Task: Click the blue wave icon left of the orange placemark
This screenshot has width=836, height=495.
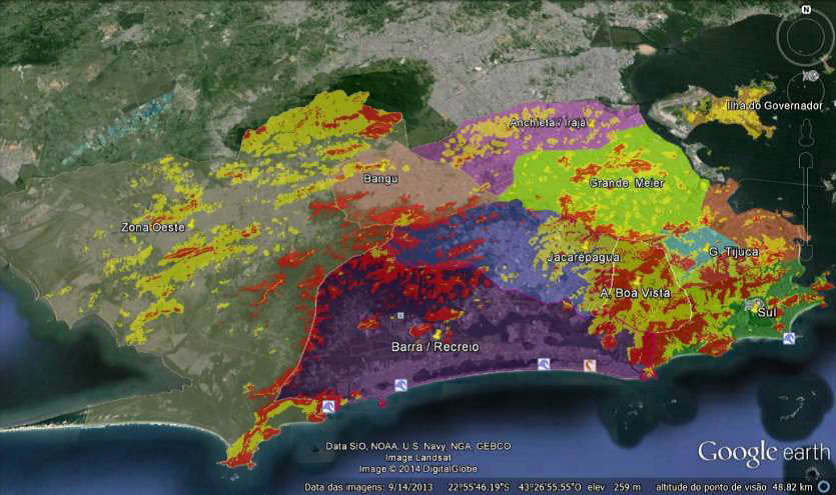Action: [543, 364]
